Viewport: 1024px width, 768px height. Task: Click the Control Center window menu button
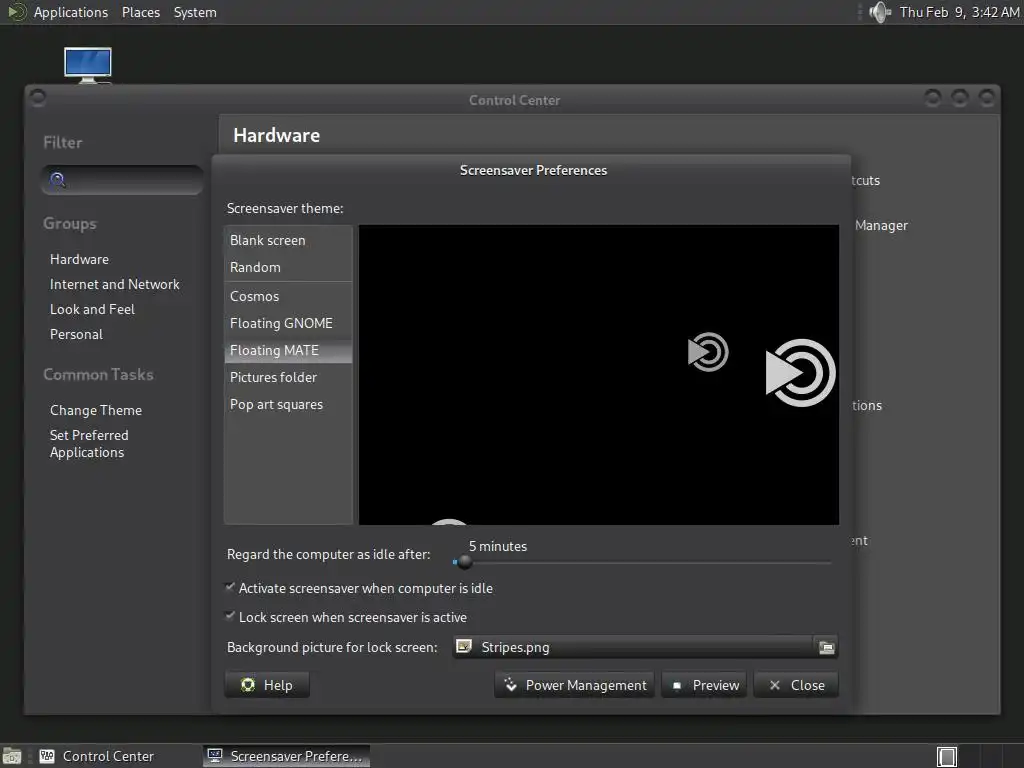[38, 97]
